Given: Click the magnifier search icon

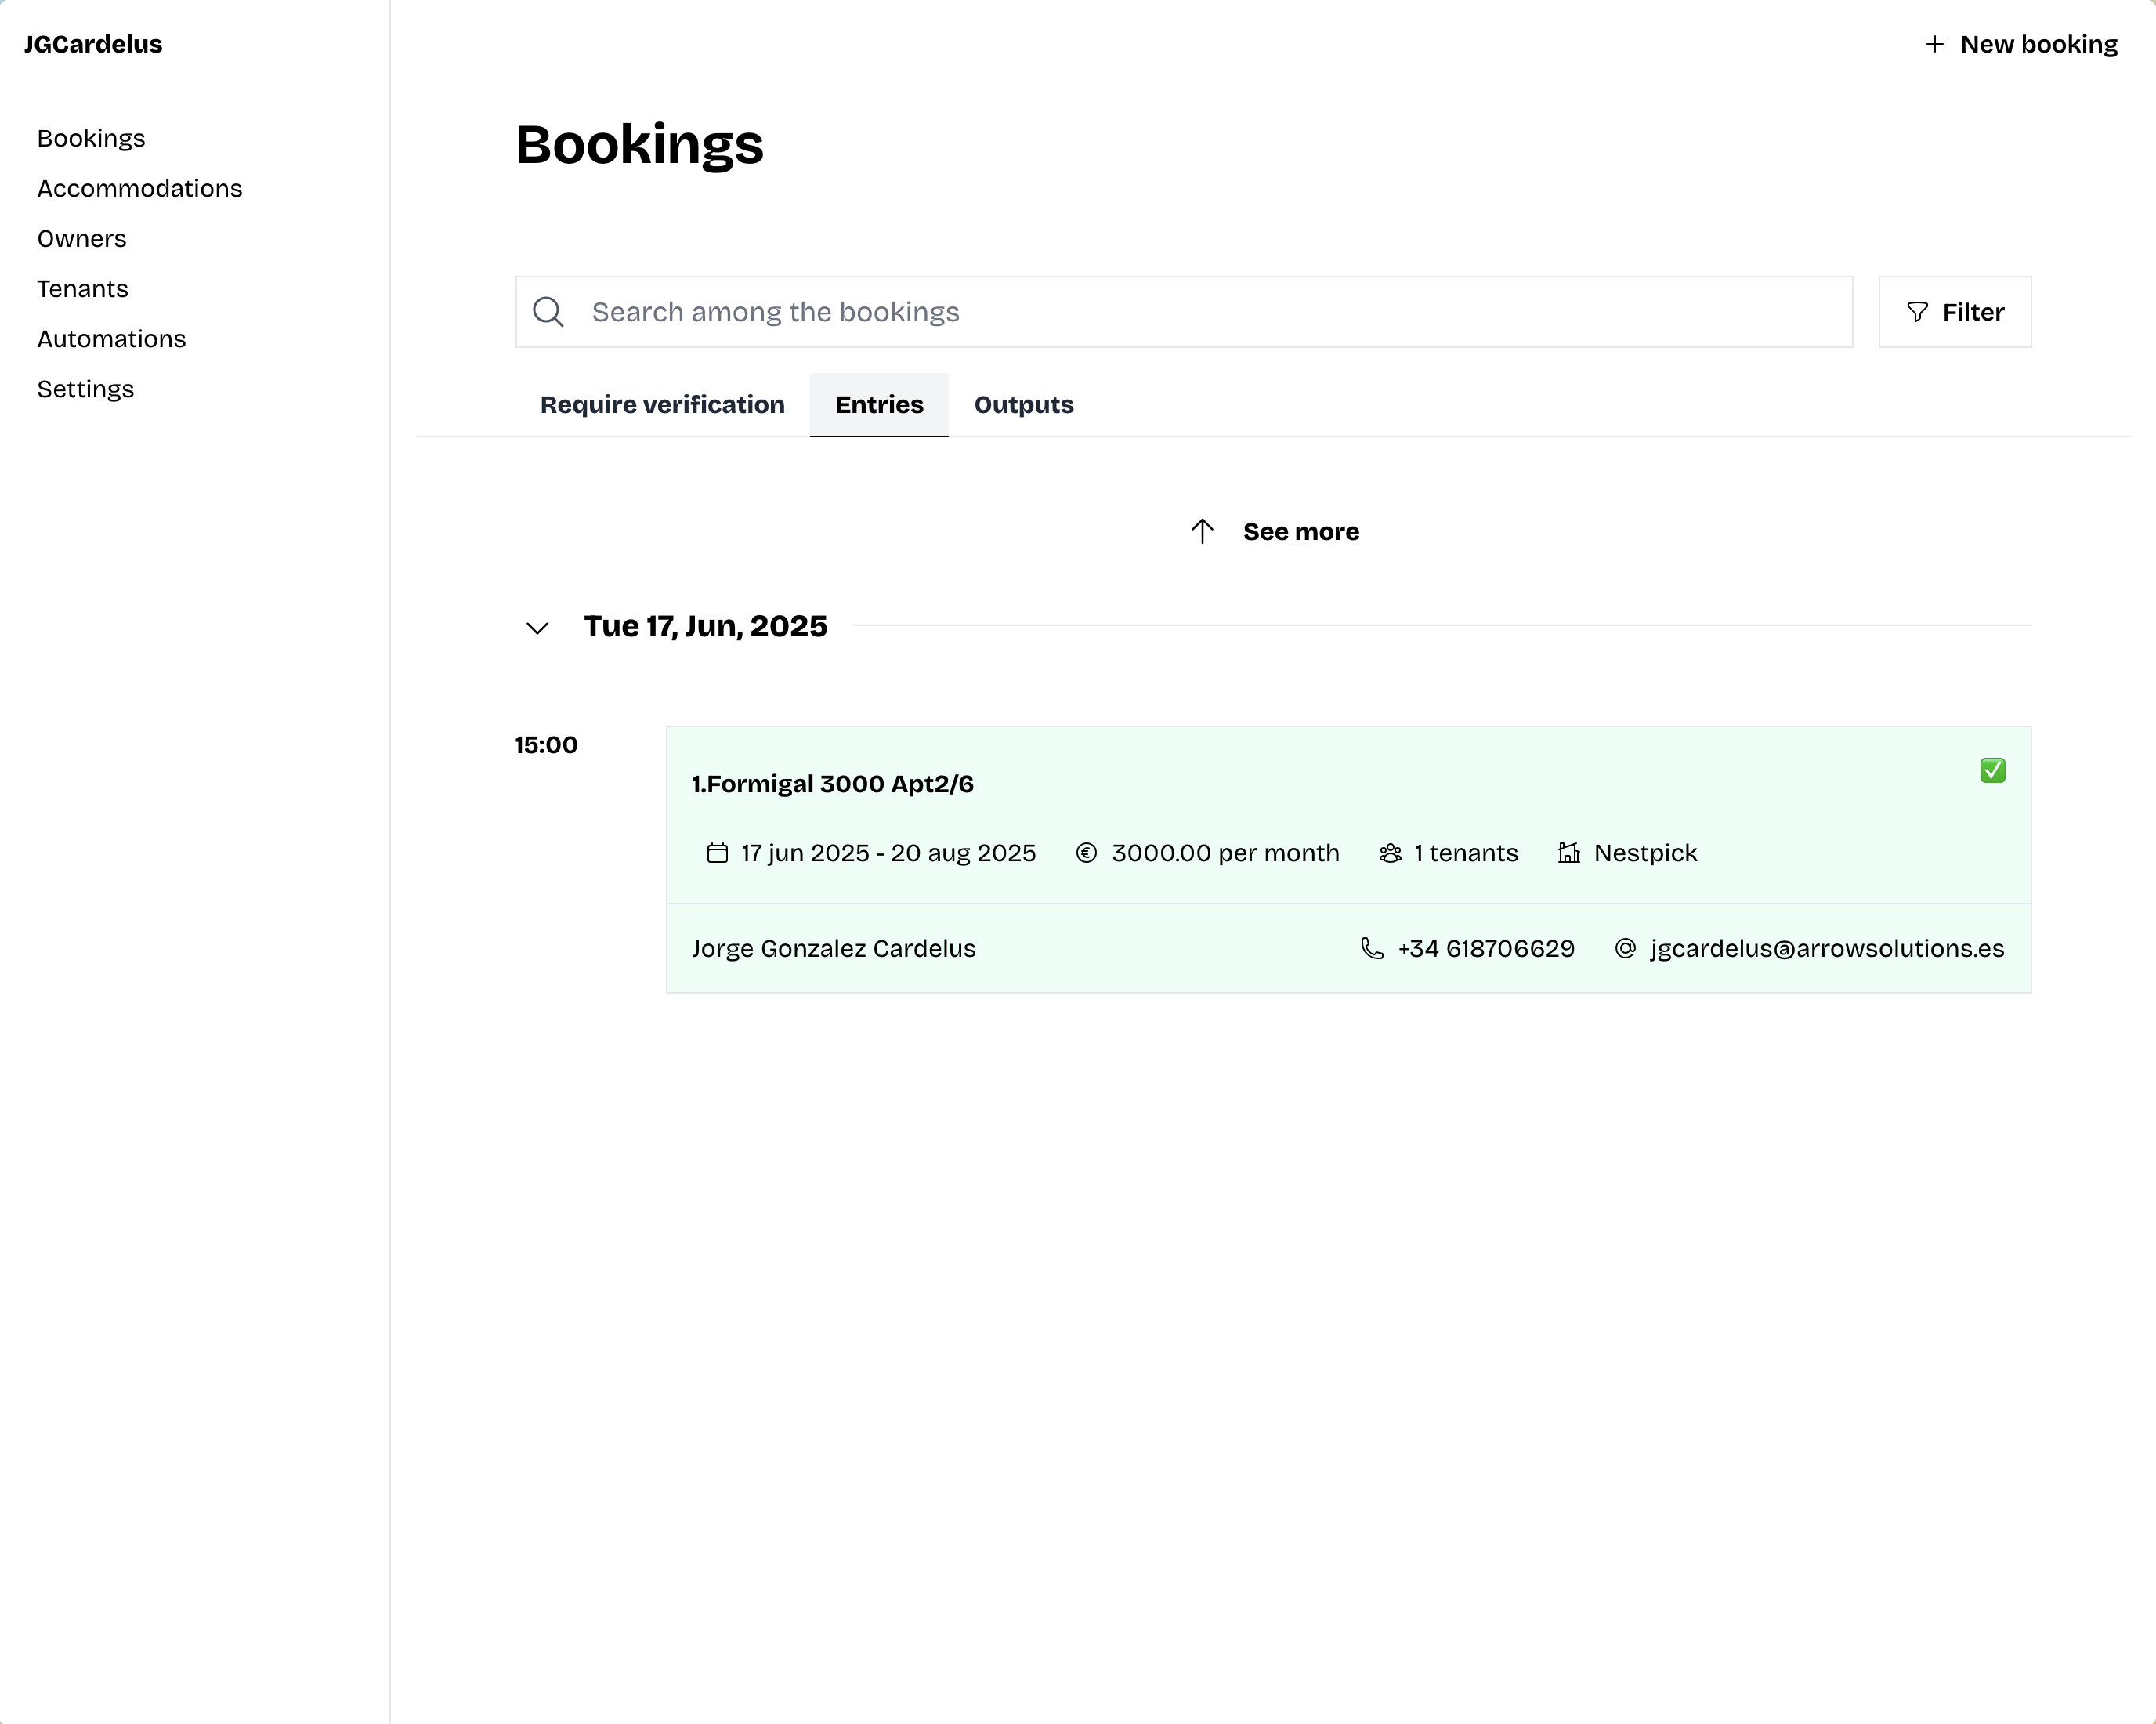Looking at the screenshot, I should tap(548, 312).
